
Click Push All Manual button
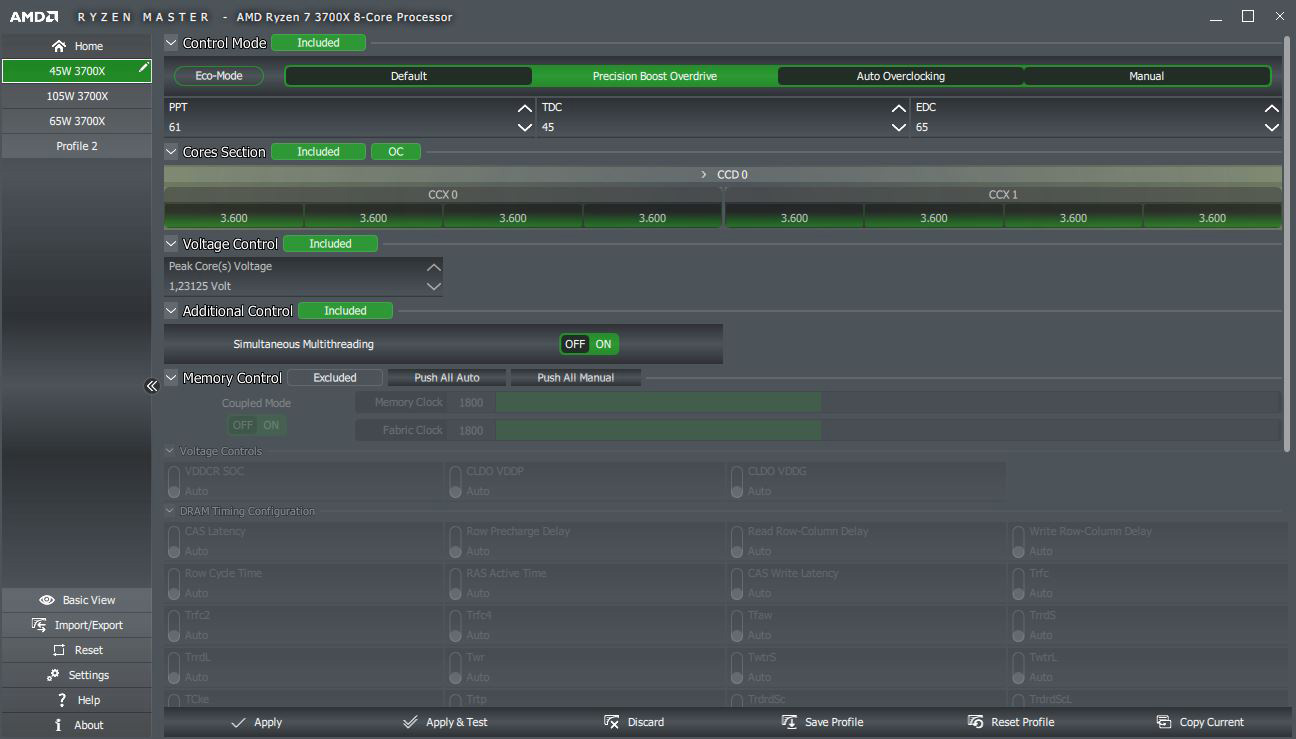pyautogui.click(x=575, y=378)
